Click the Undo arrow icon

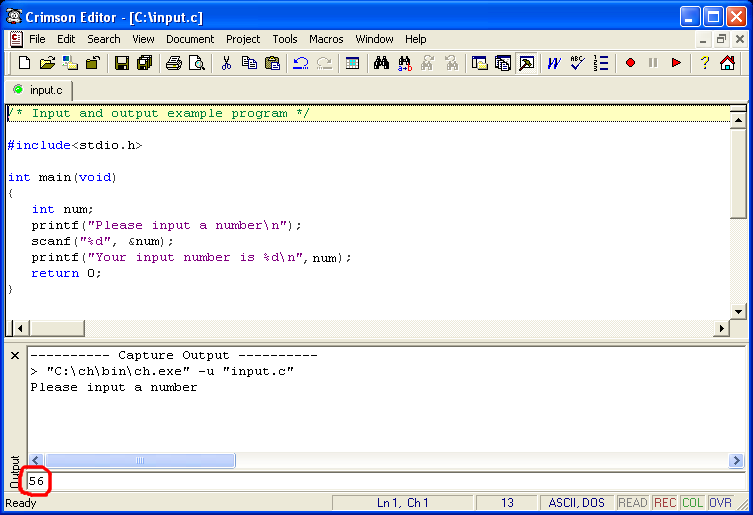click(301, 63)
